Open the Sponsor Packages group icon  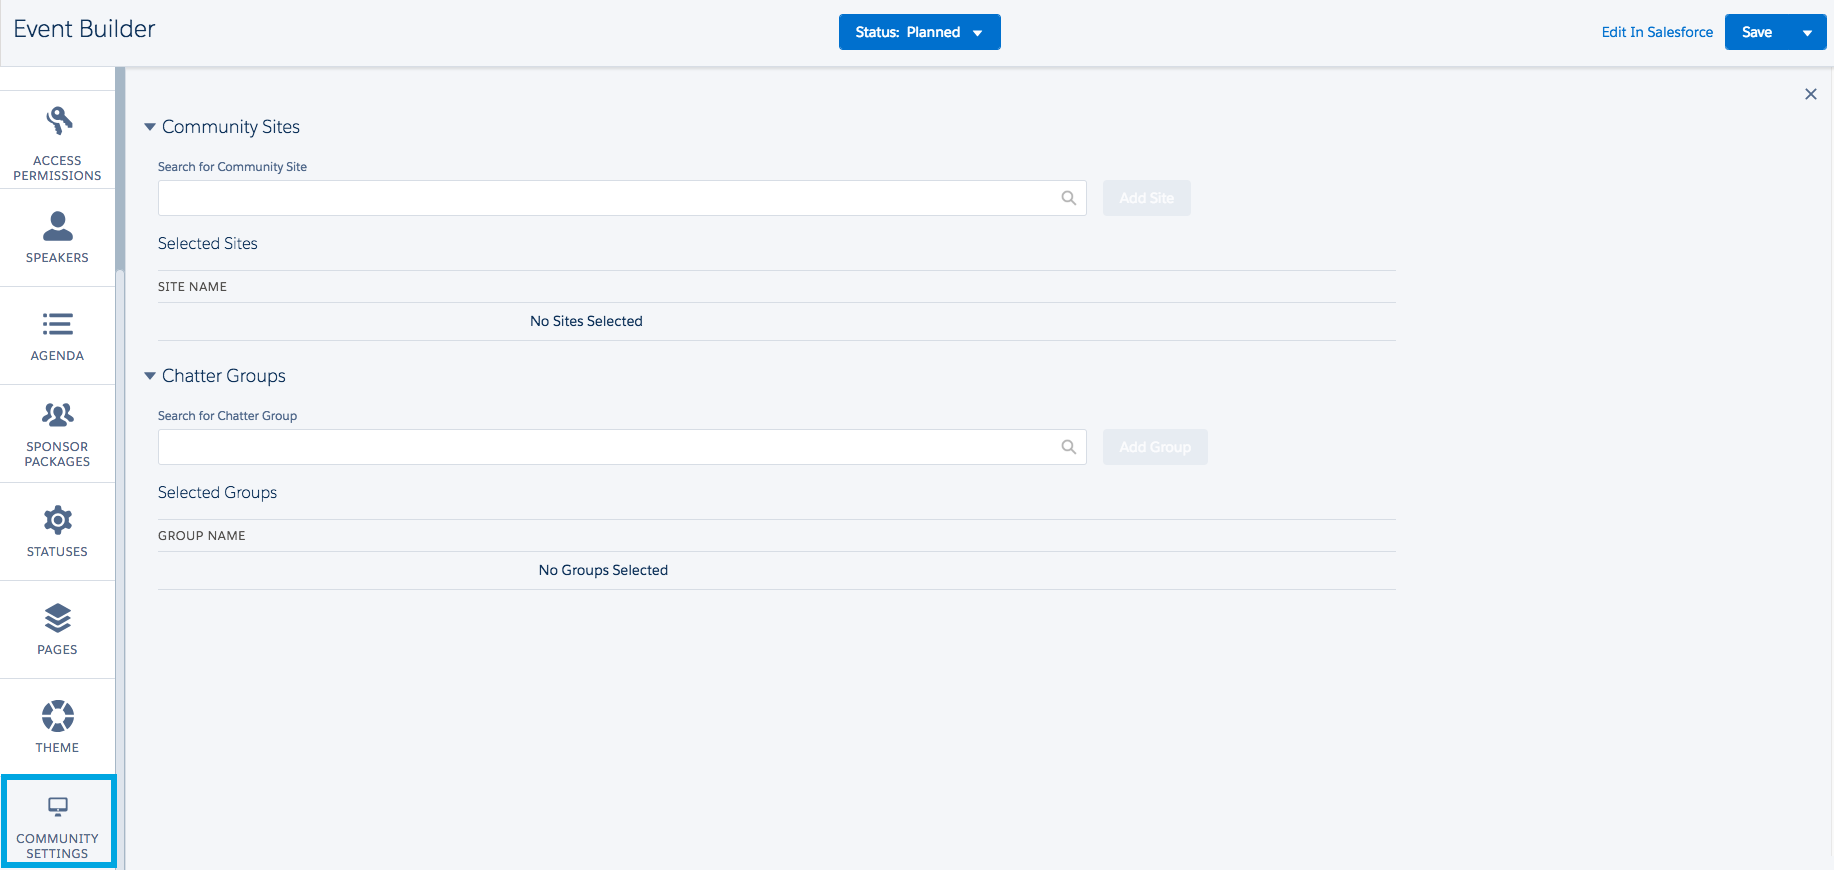pos(58,414)
